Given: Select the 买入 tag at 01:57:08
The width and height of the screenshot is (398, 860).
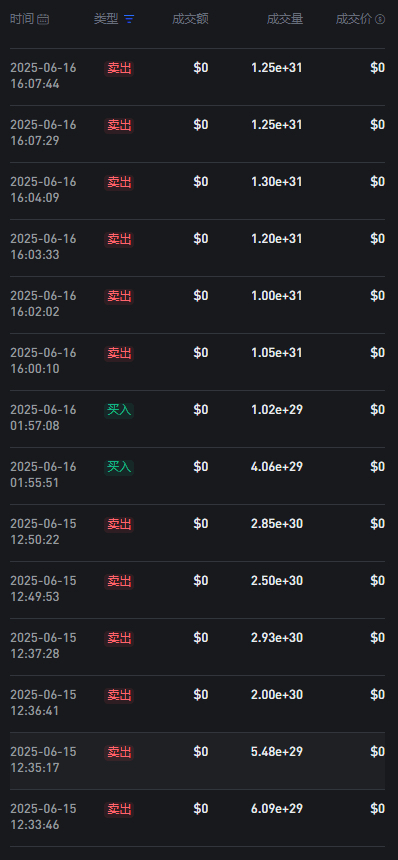Looking at the screenshot, I should click(x=119, y=411).
